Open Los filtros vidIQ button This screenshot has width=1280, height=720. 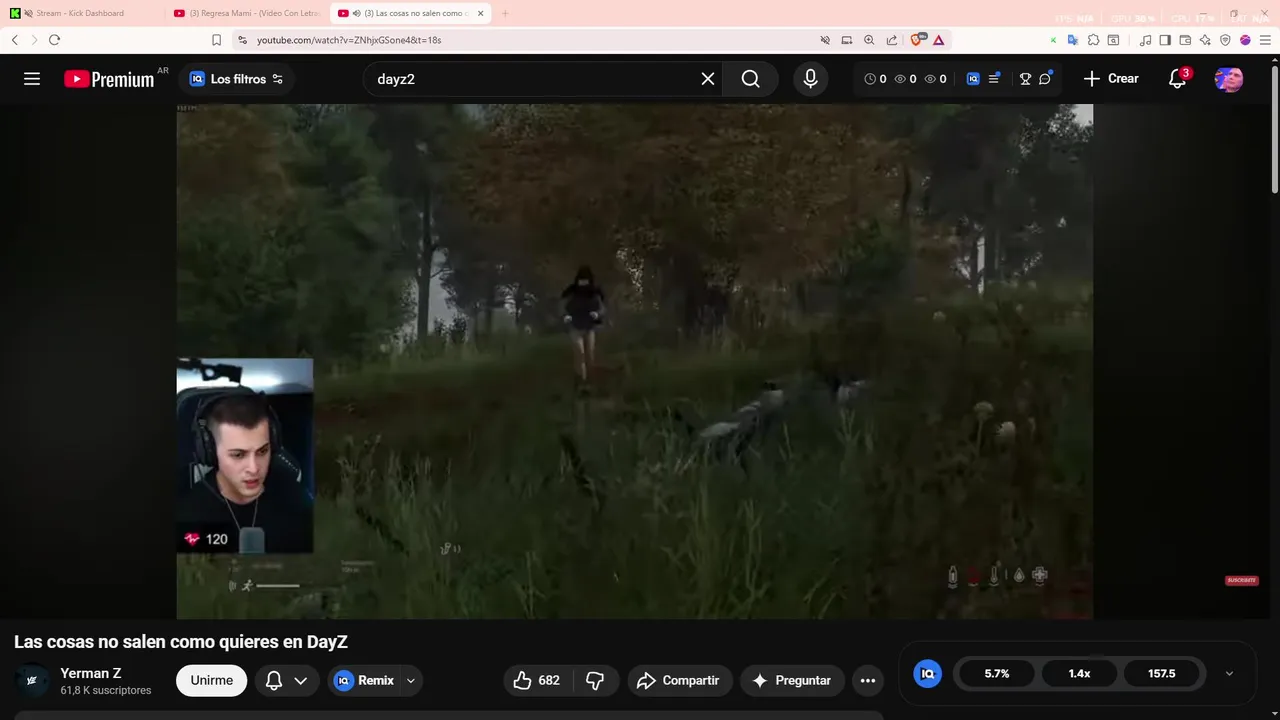click(237, 79)
